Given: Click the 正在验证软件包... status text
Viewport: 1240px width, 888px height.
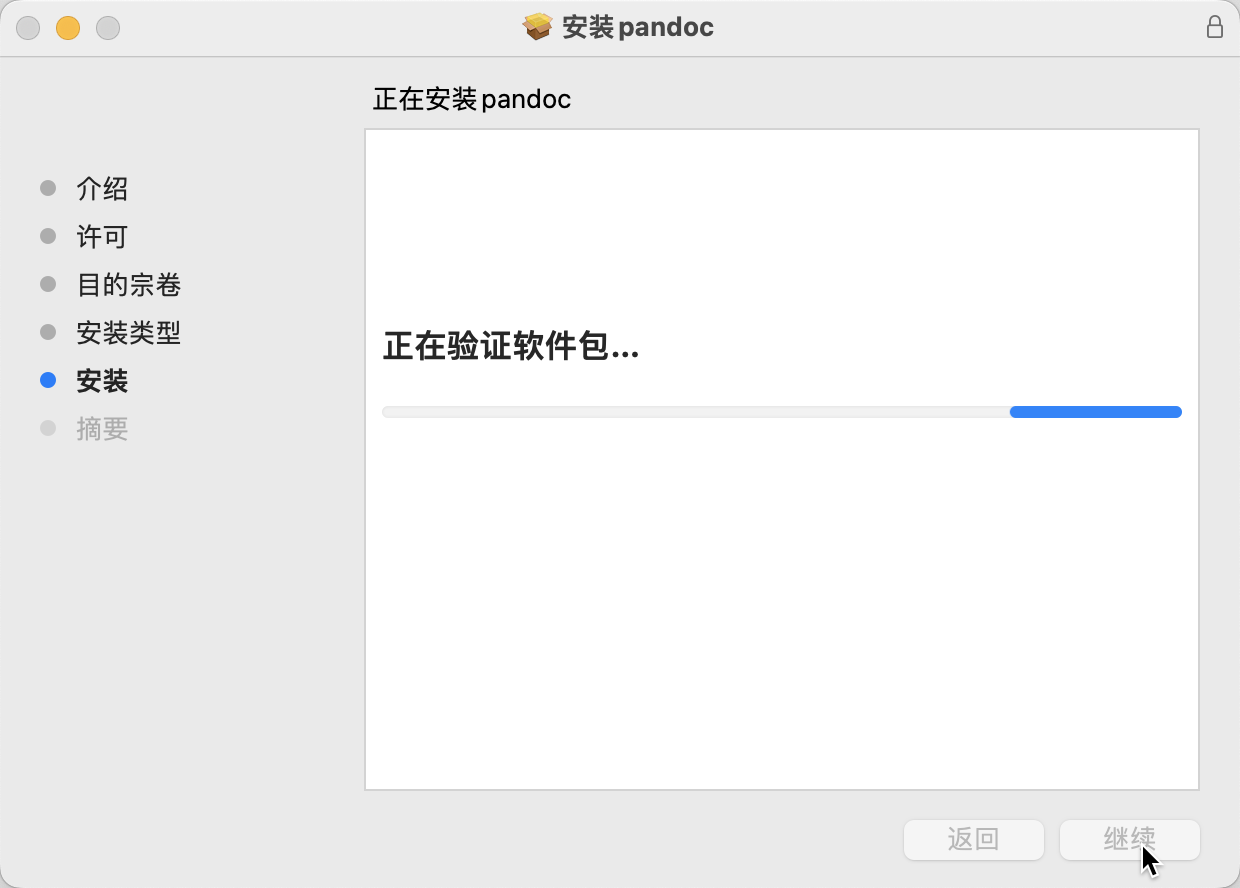Looking at the screenshot, I should (511, 348).
